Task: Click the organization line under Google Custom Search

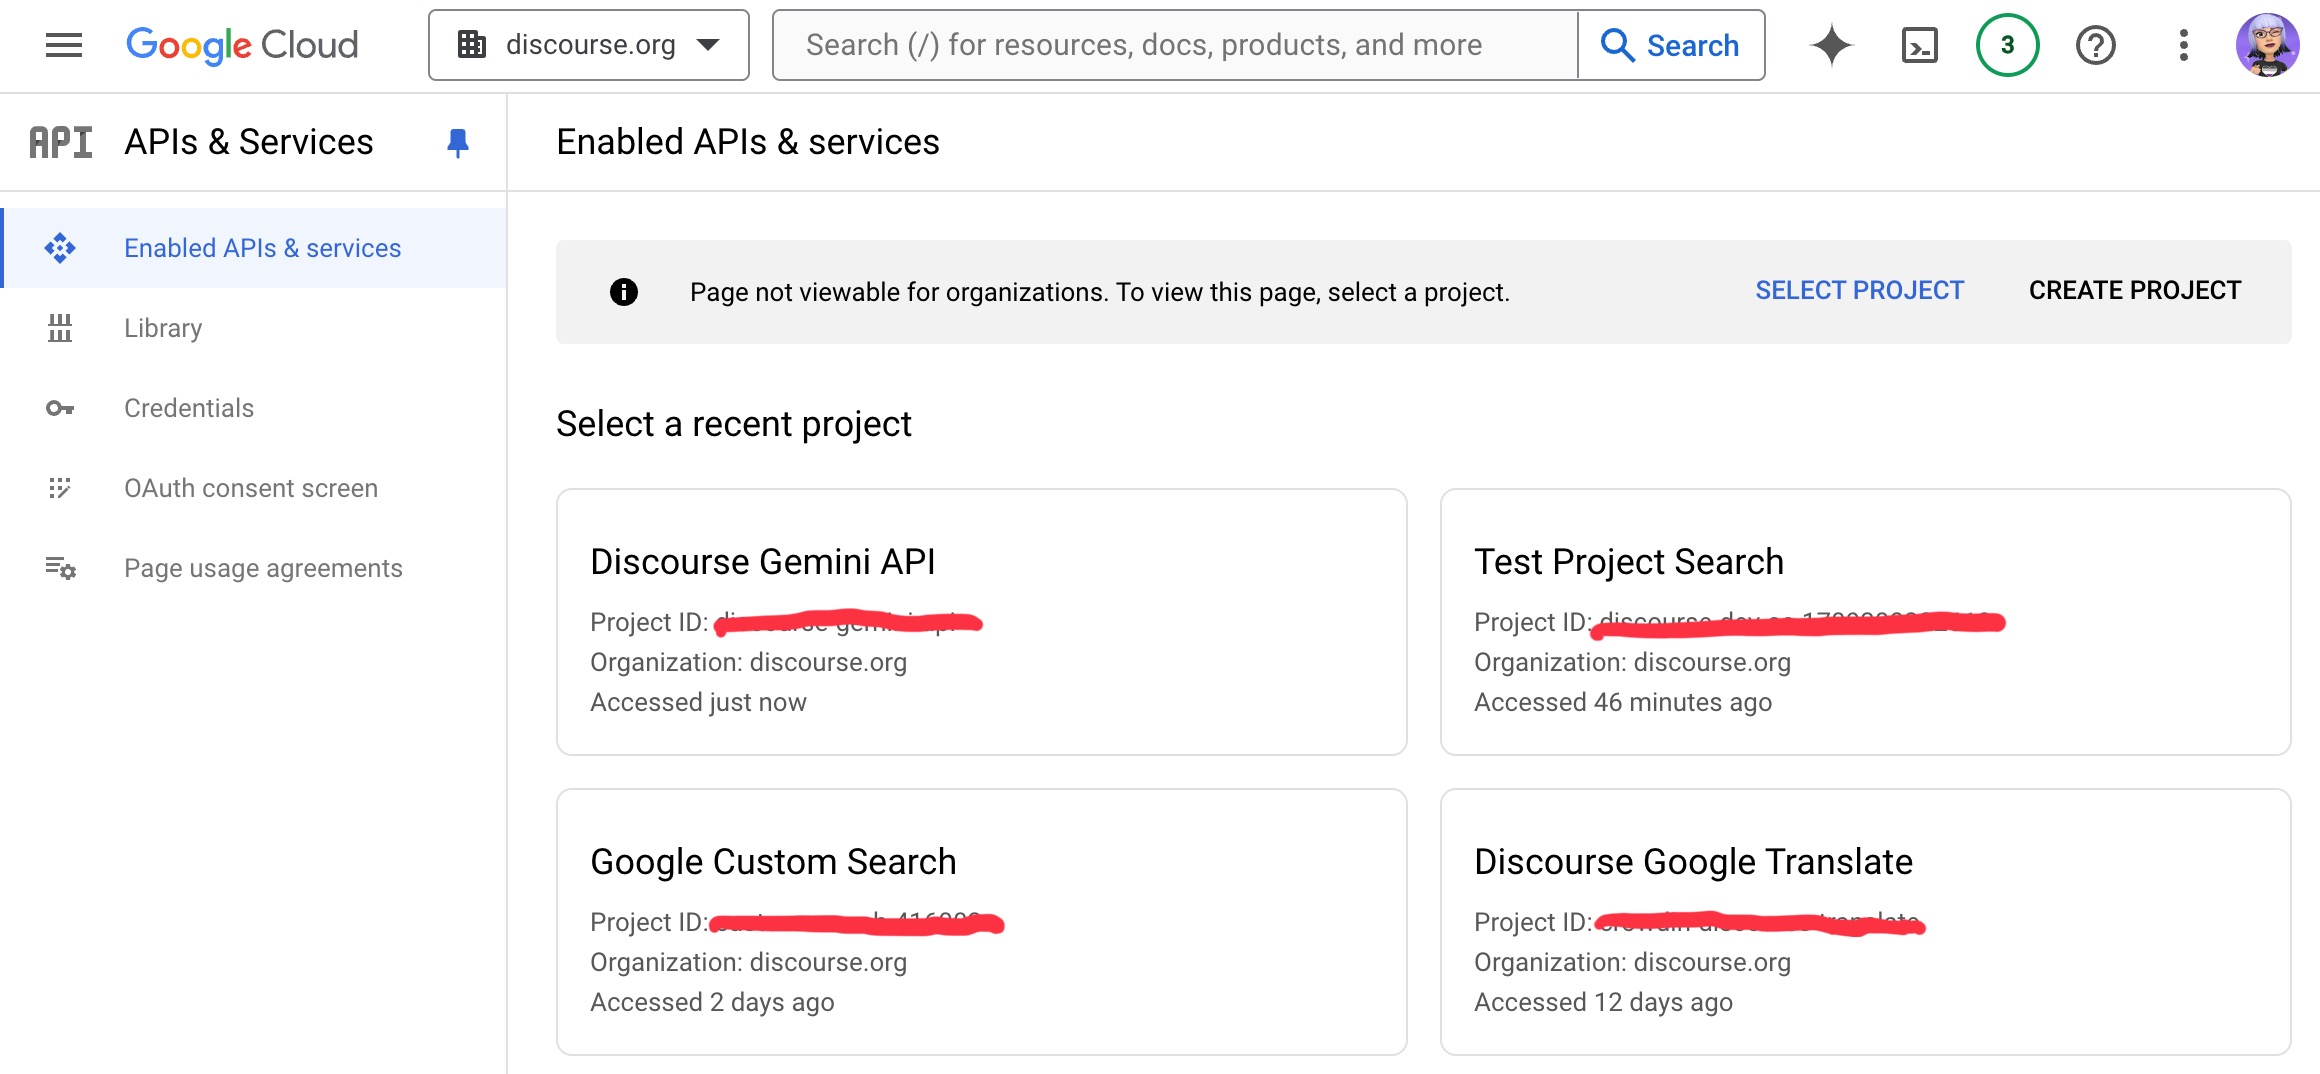Action: pos(748,962)
